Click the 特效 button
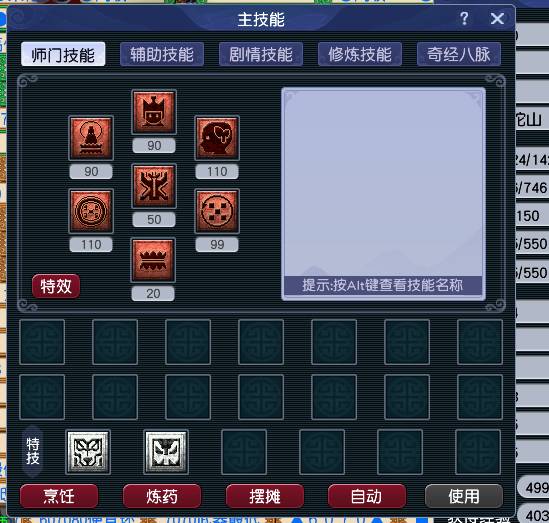Screen dimensions: 549x523 click(56, 286)
